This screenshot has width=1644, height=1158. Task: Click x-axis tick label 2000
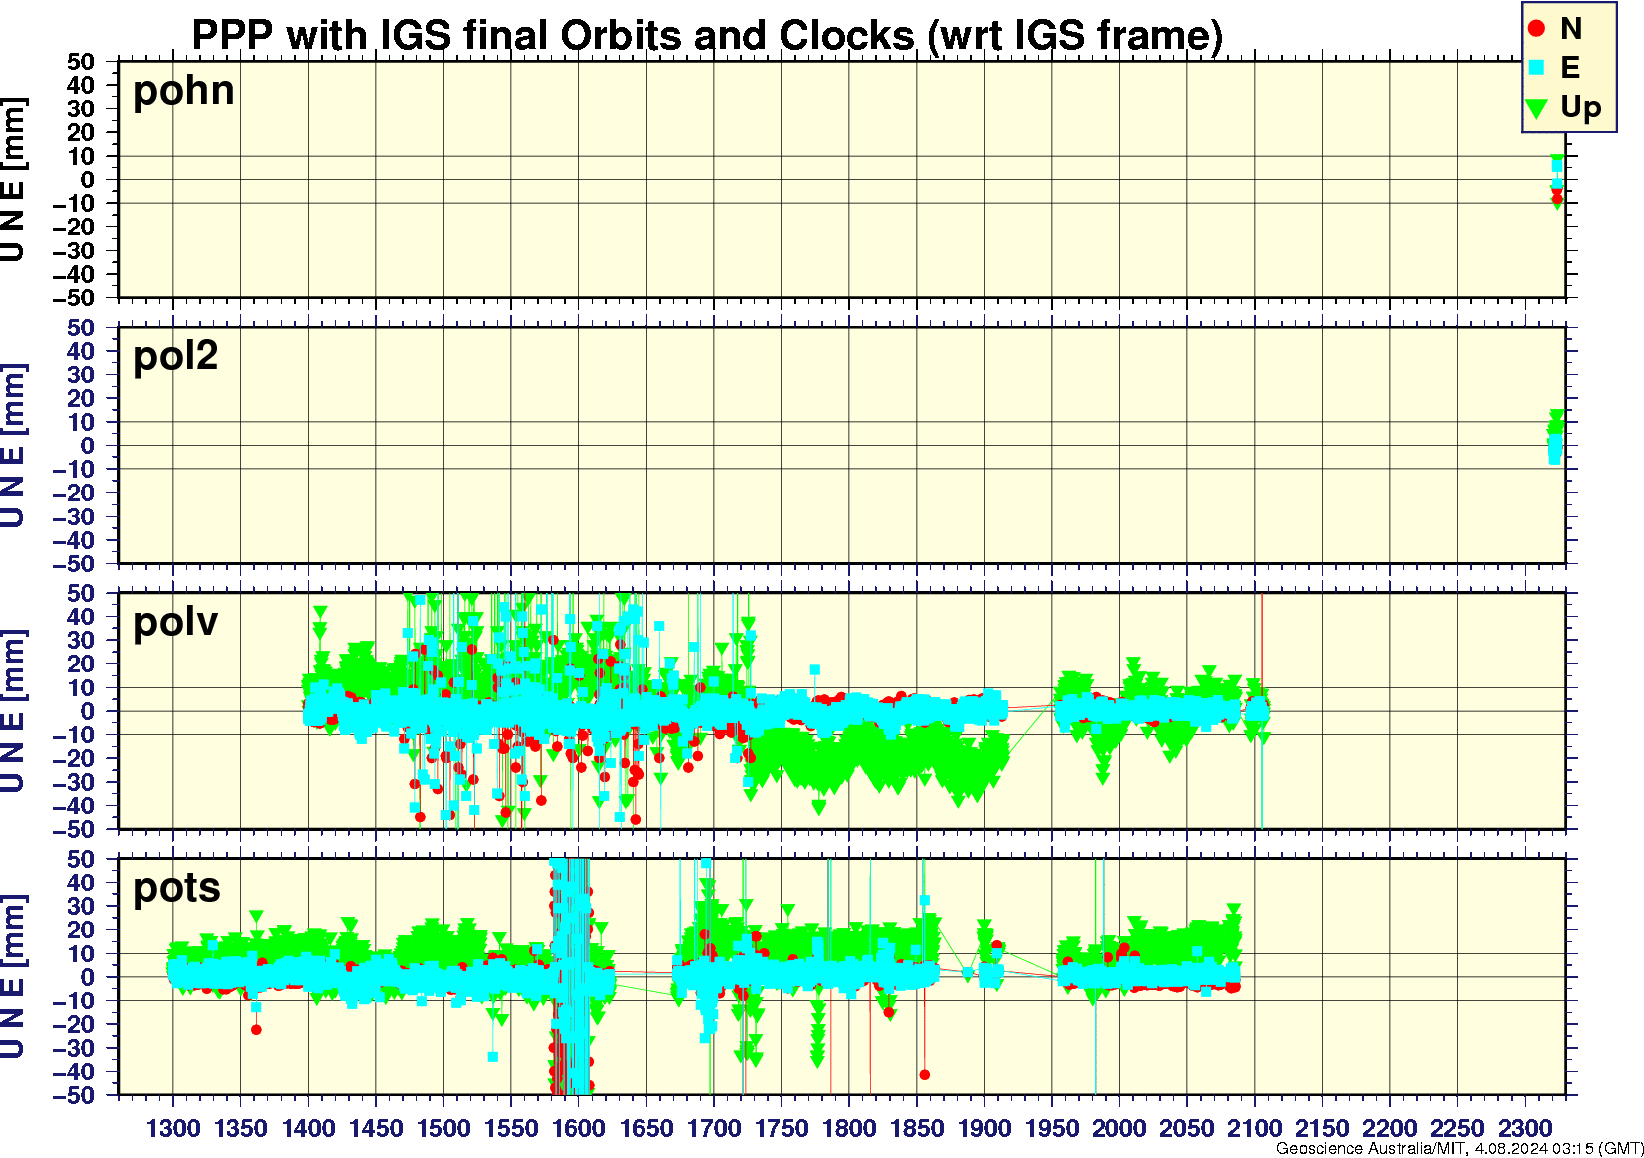coord(1119,1129)
